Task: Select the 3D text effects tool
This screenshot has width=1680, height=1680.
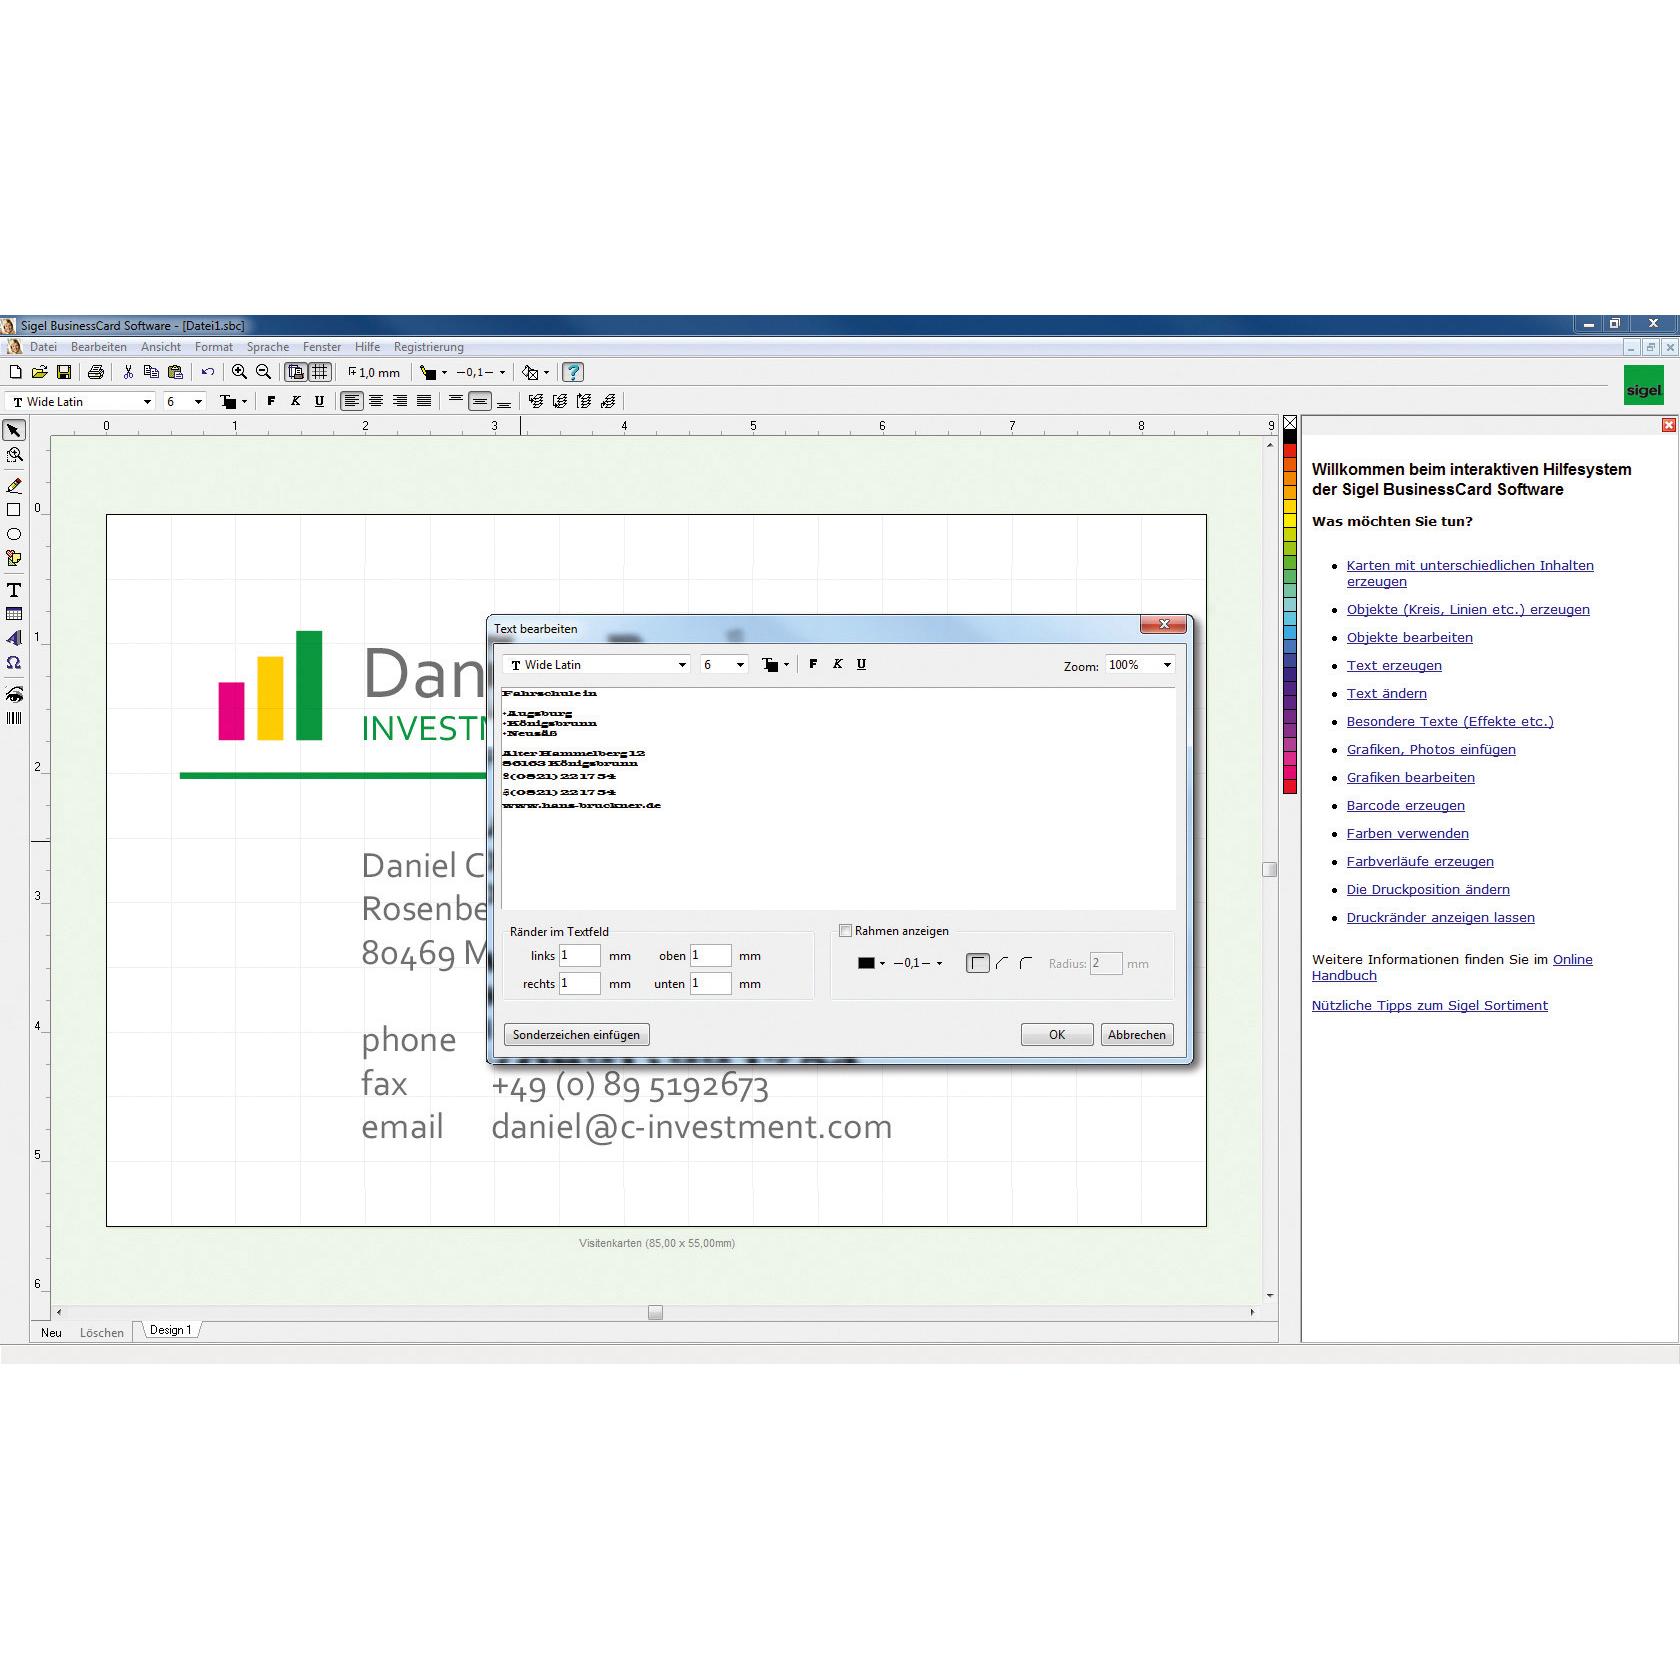Action: pos(14,638)
